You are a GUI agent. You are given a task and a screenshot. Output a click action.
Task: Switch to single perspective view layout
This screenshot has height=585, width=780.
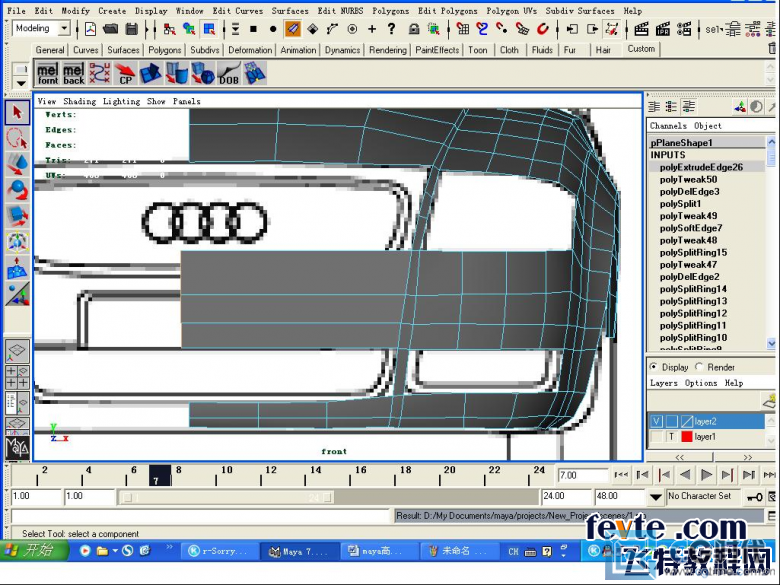point(17,351)
